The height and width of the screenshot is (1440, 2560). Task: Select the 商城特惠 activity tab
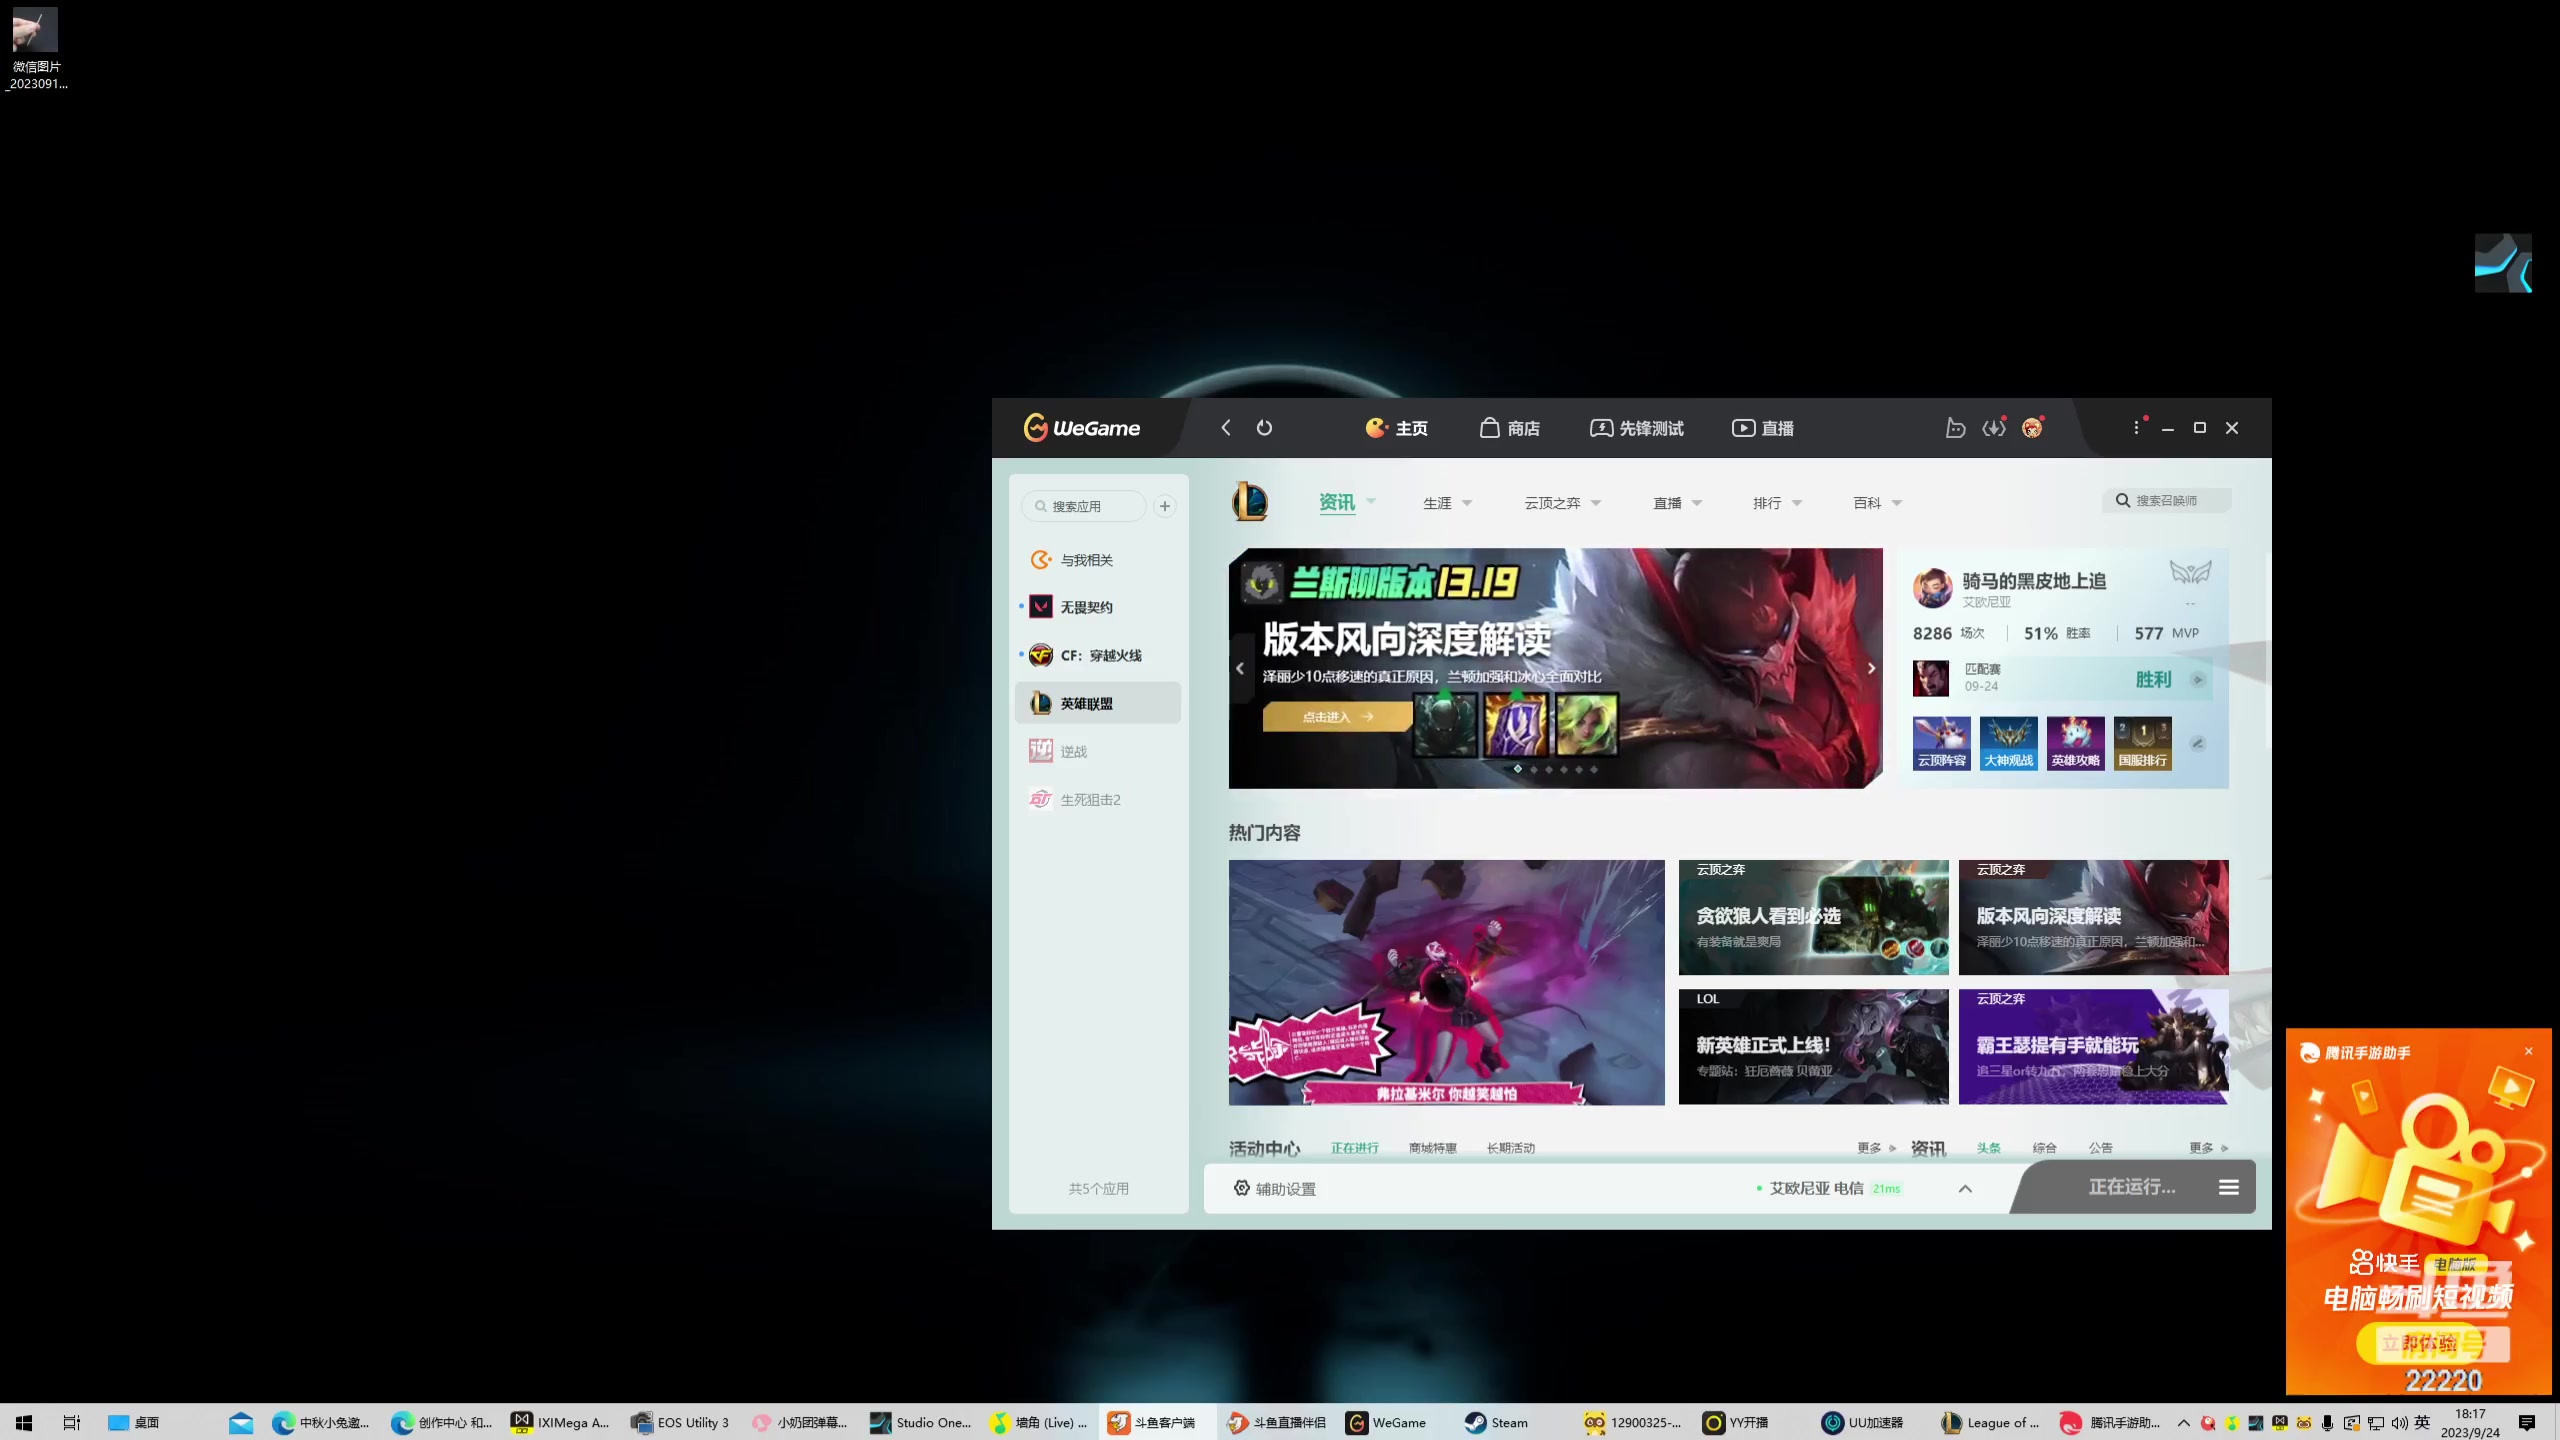(x=1432, y=1148)
